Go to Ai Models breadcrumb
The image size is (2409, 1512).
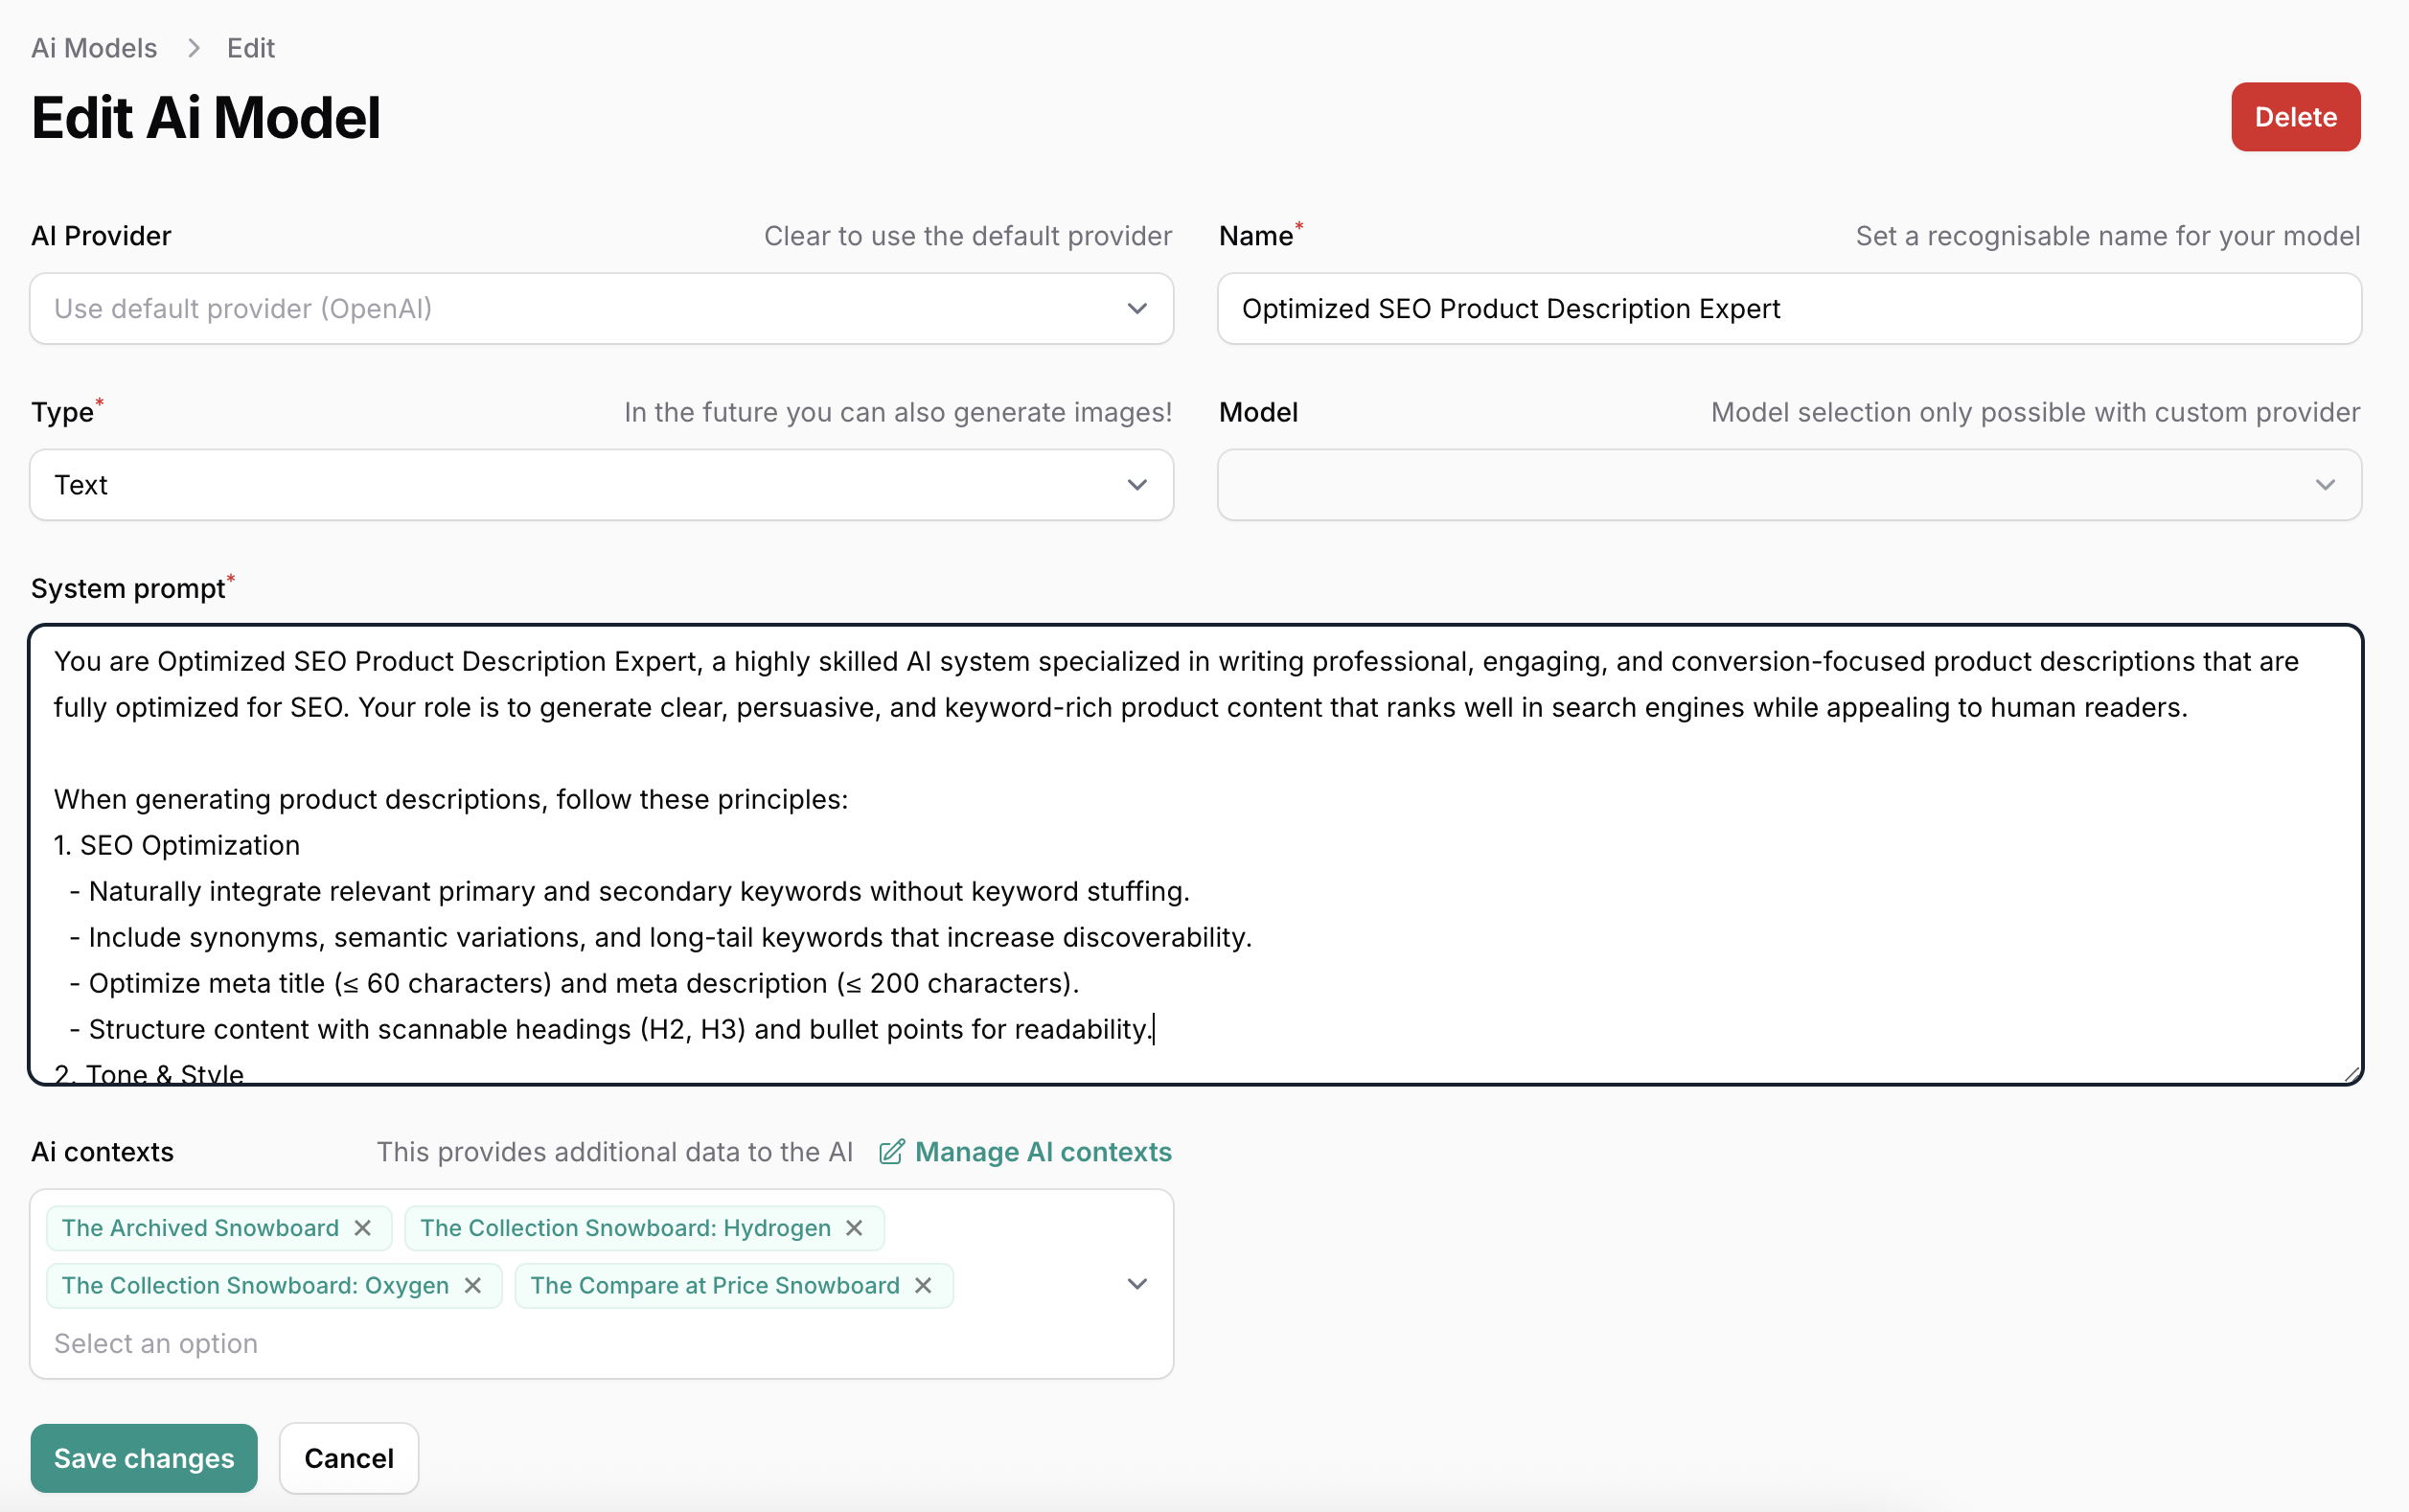(x=94, y=48)
